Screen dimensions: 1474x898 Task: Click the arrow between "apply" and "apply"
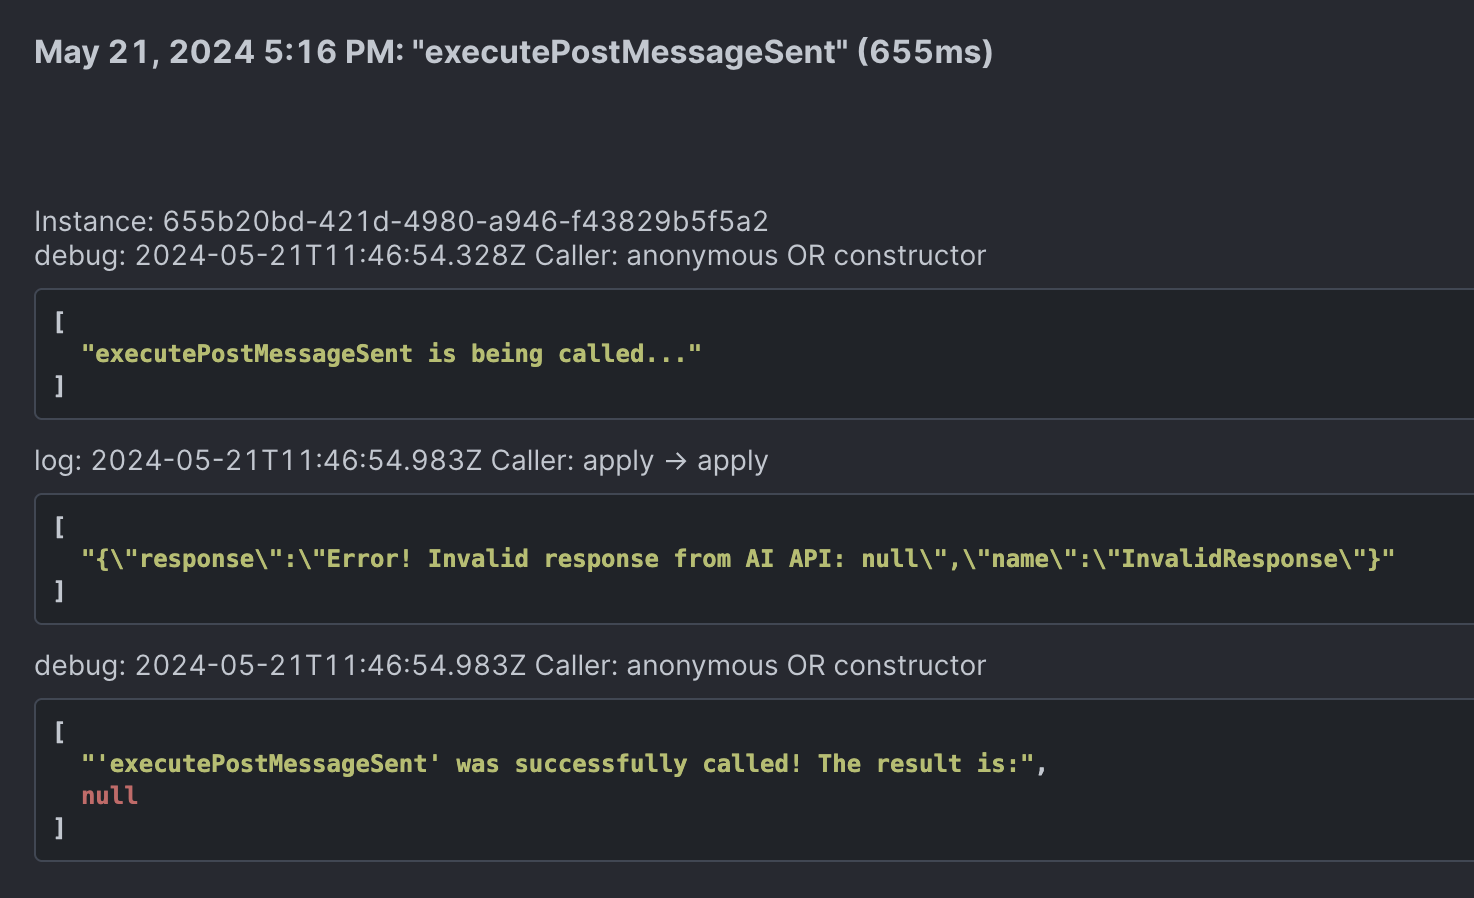coord(676,461)
